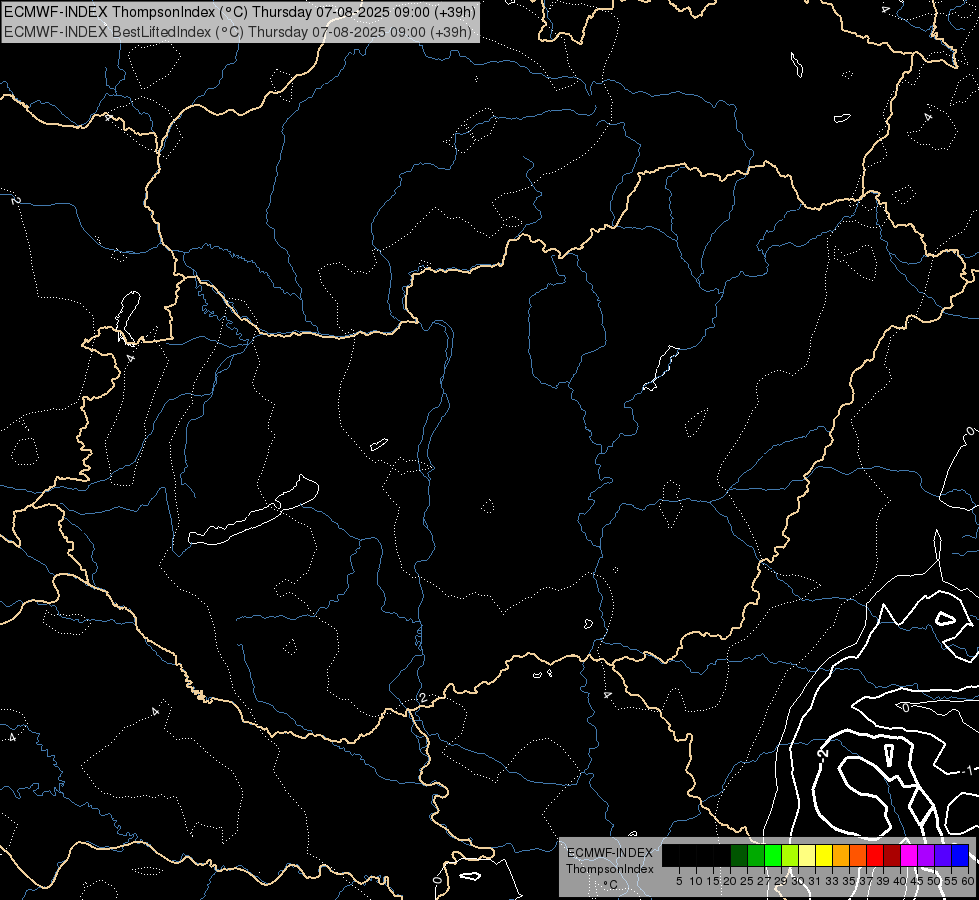This screenshot has height=900, width=979.
Task: Pick the bright red 37–39 legend swatch
Action: pos(875,855)
